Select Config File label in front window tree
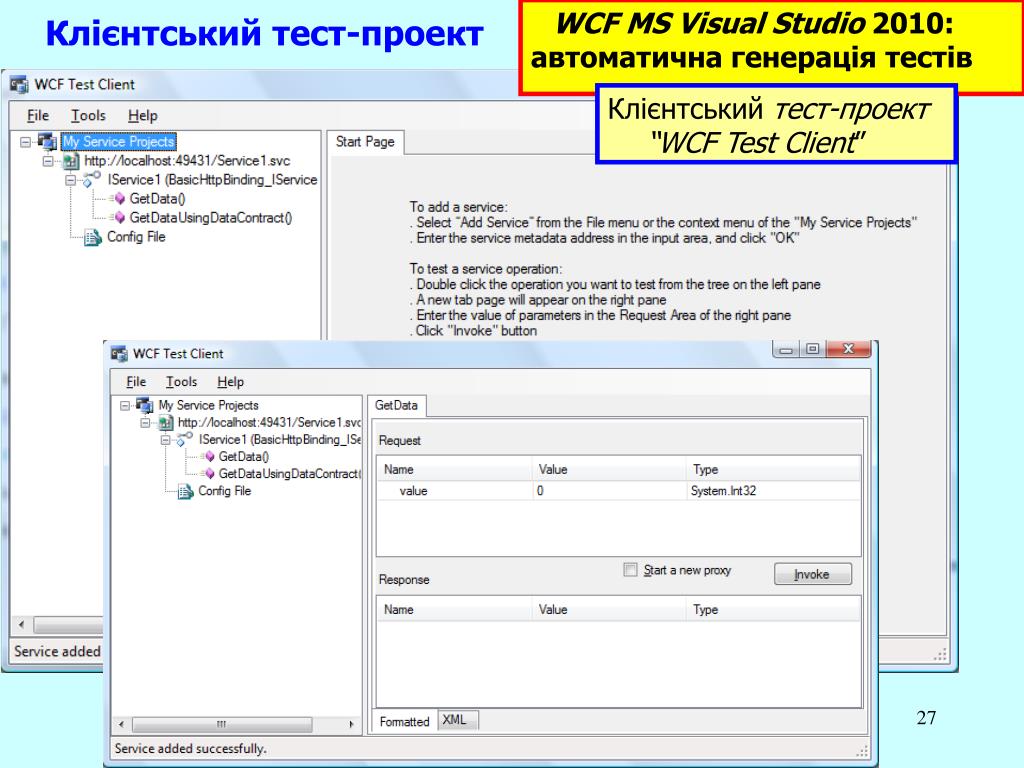This screenshot has width=1024, height=768. tap(225, 490)
